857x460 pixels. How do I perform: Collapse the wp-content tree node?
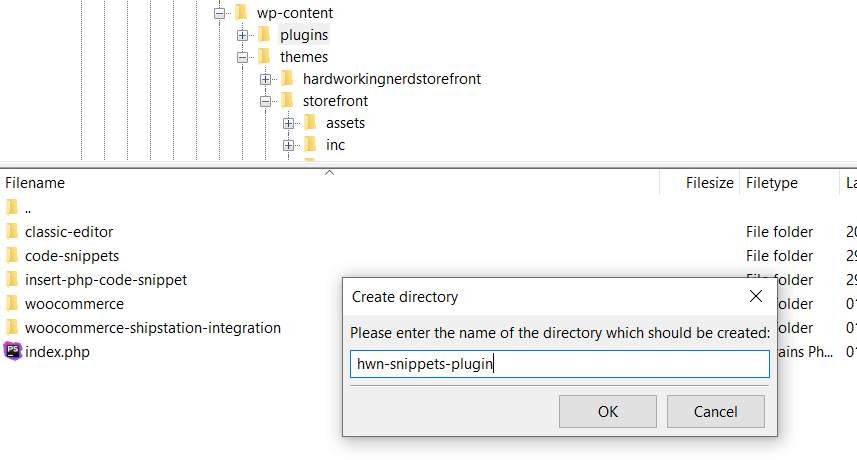[x=219, y=13]
